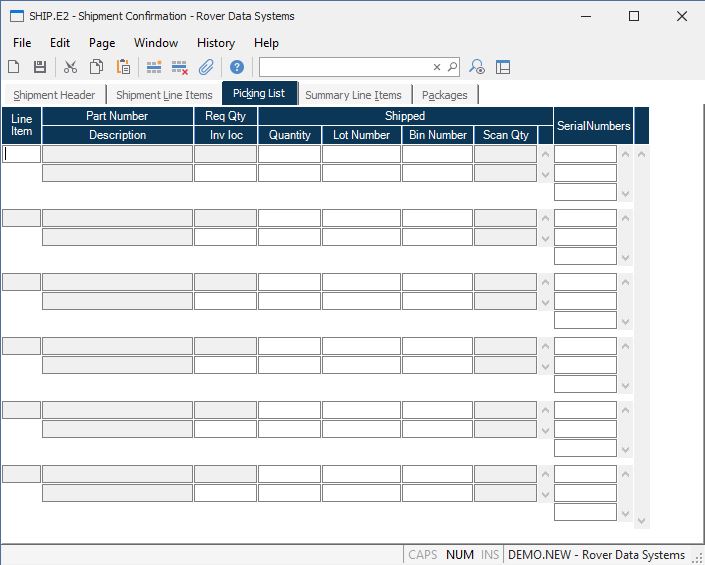Switch to the Shipment Line Items tab
This screenshot has height=565, width=705.
164,95
